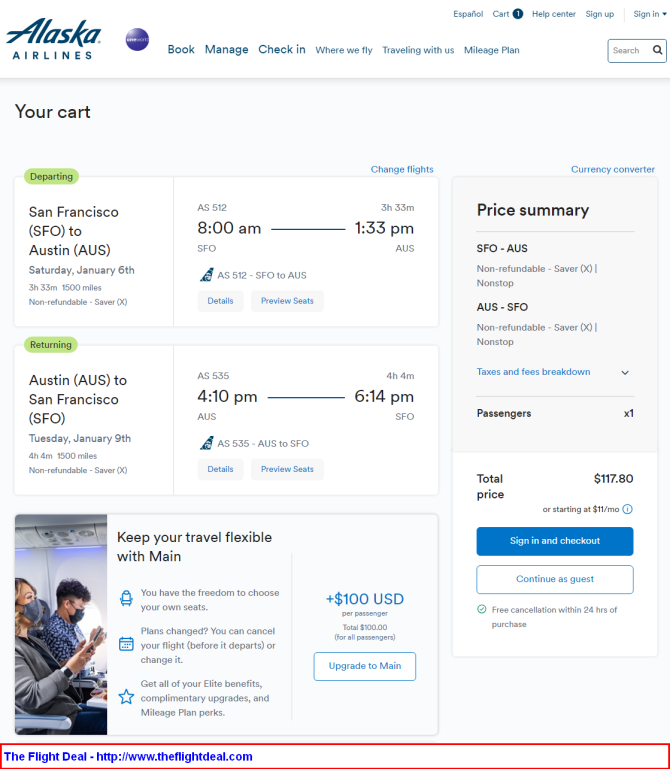
Task: Open the Book menu
Action: 181,50
